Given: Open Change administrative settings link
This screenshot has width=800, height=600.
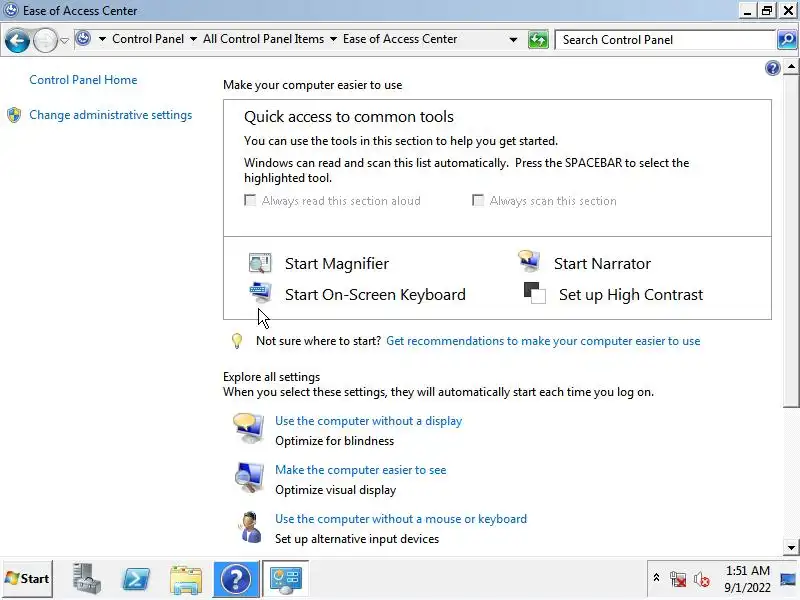Looking at the screenshot, I should [x=111, y=115].
